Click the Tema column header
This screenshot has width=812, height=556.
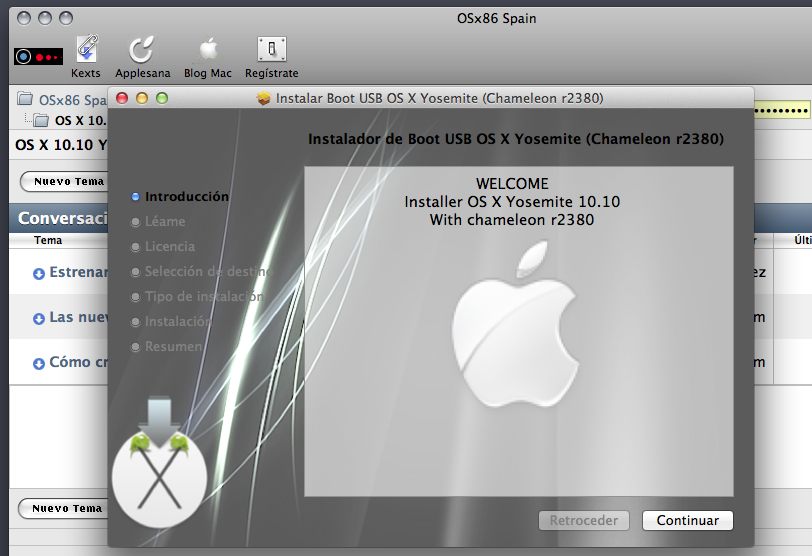pyautogui.click(x=48, y=240)
